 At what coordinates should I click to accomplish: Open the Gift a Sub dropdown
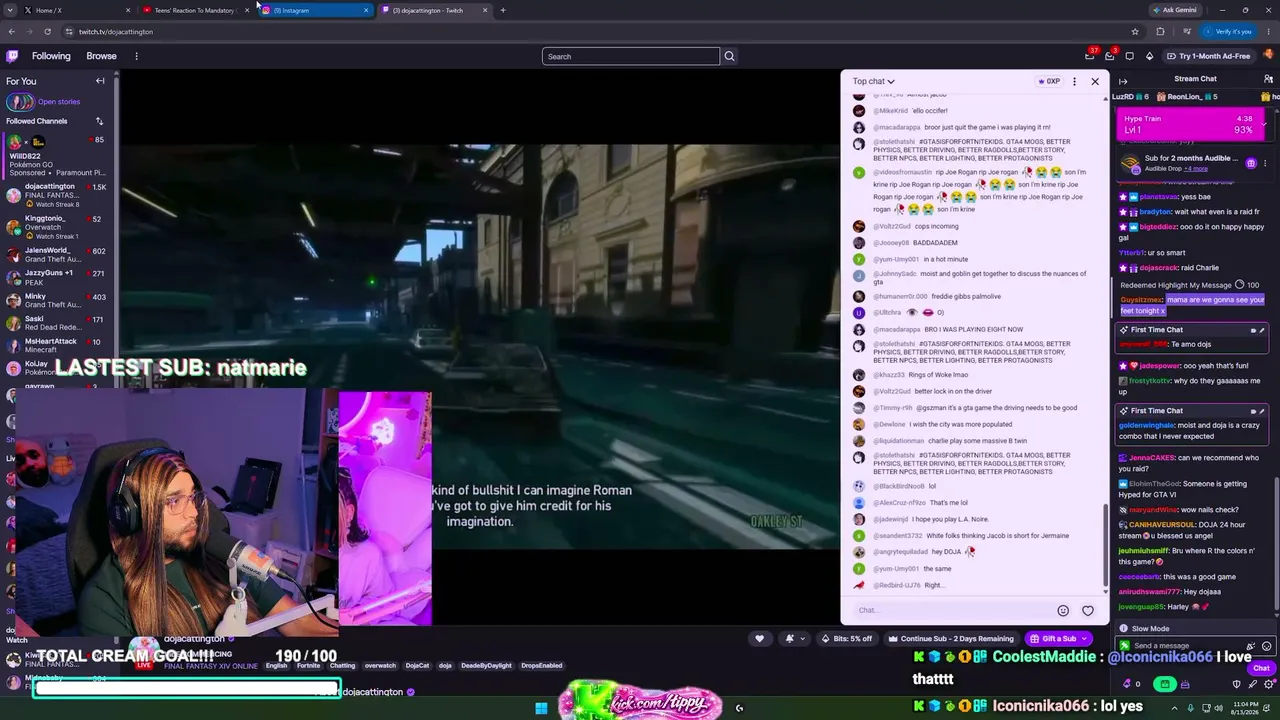pyautogui.click(x=1059, y=638)
